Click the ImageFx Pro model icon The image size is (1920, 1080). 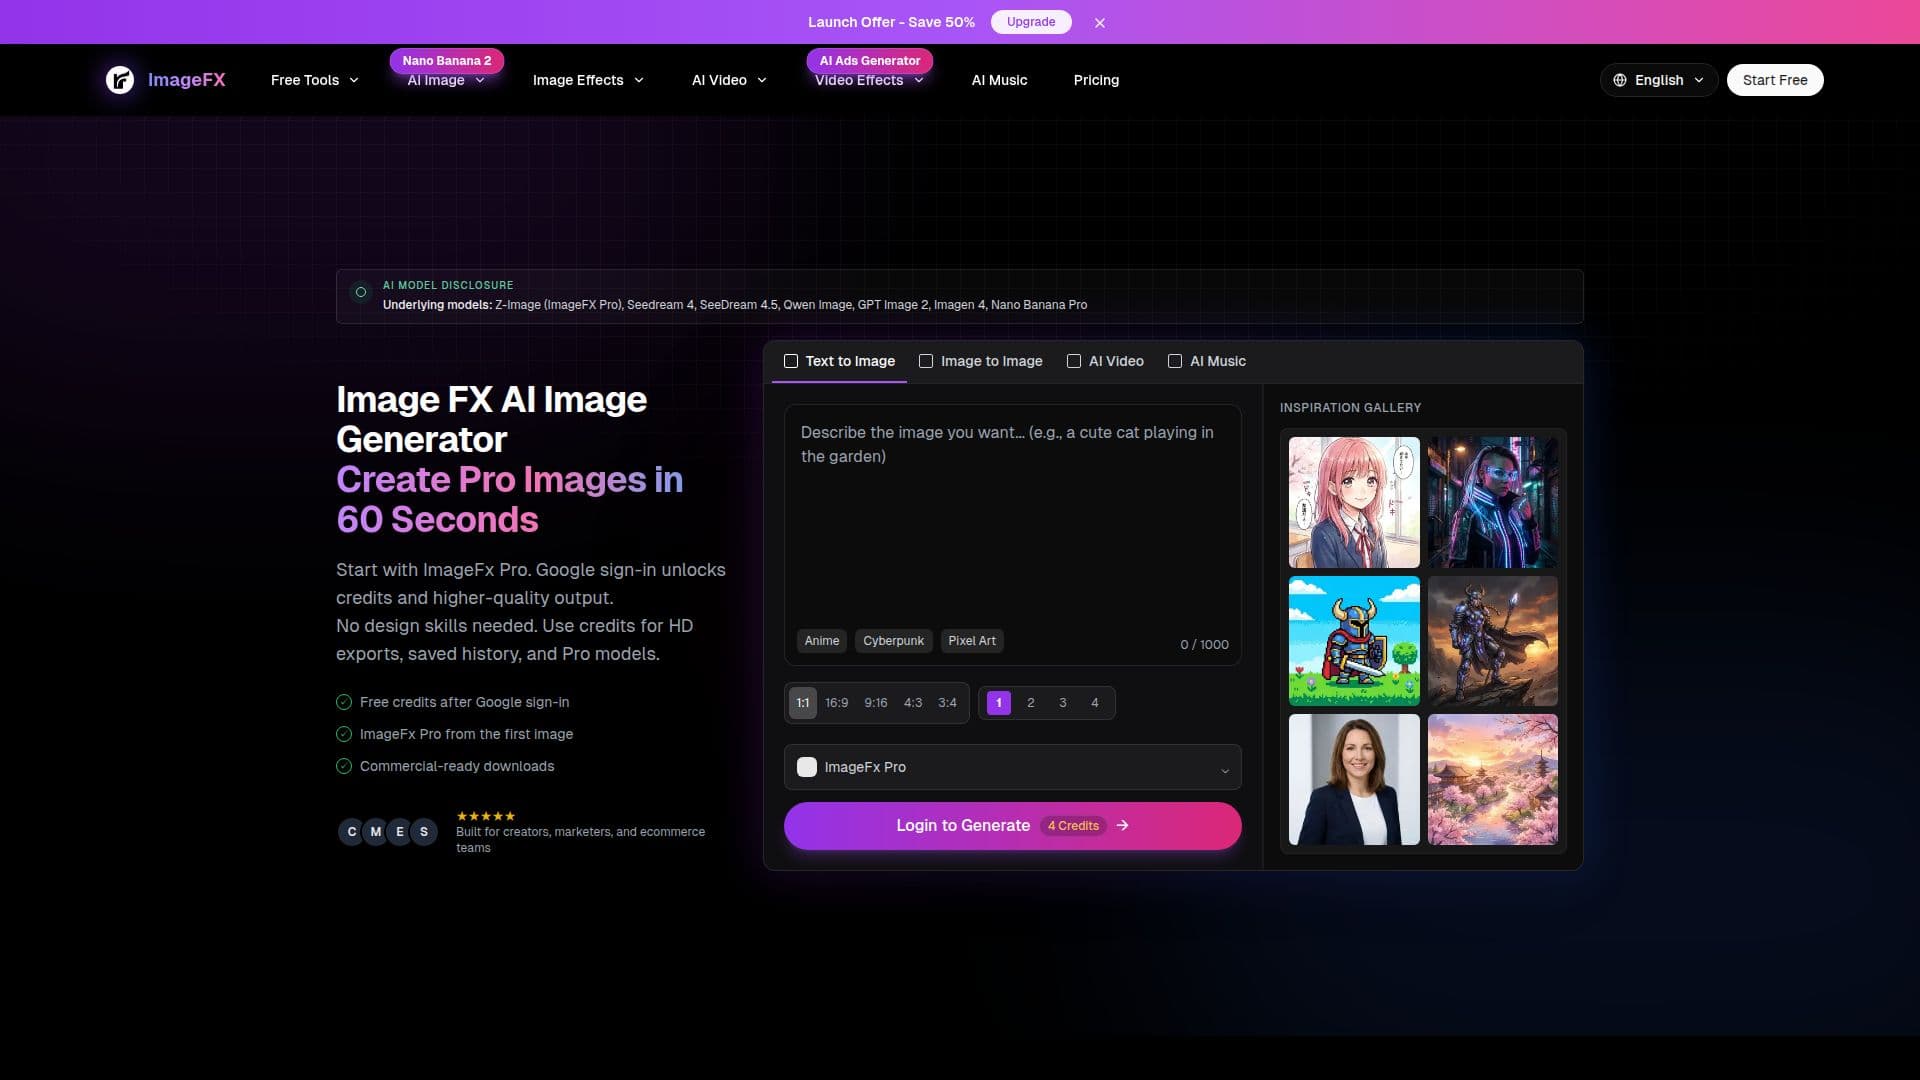point(807,767)
